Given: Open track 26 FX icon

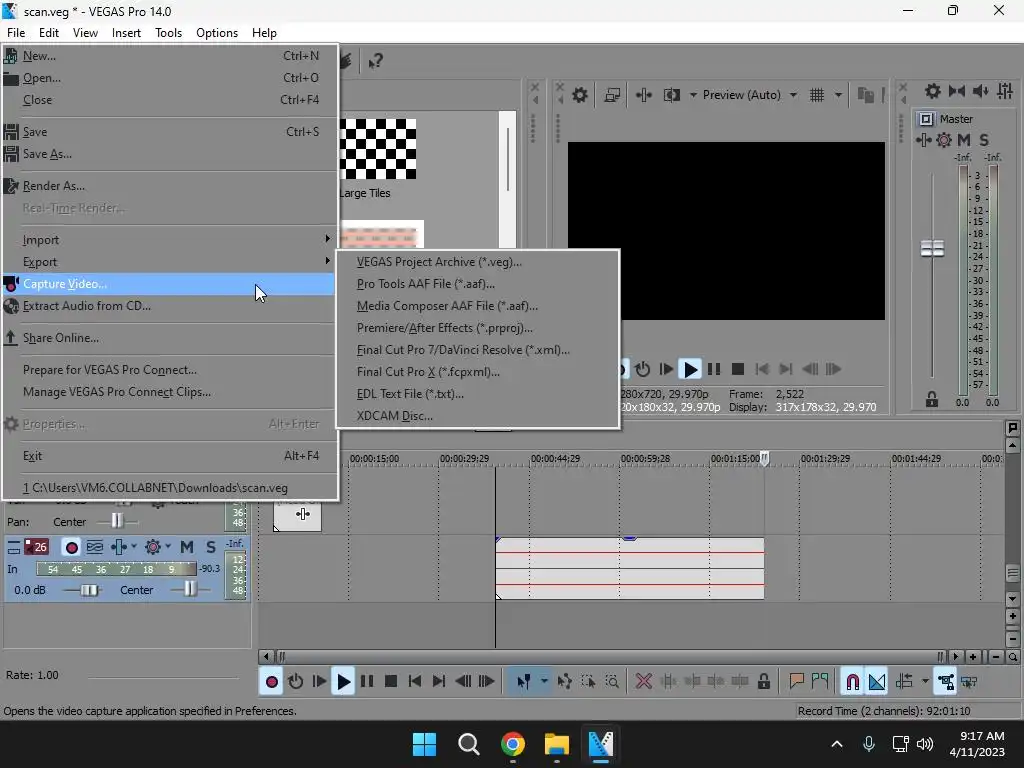Looking at the screenshot, I should click(118, 547).
